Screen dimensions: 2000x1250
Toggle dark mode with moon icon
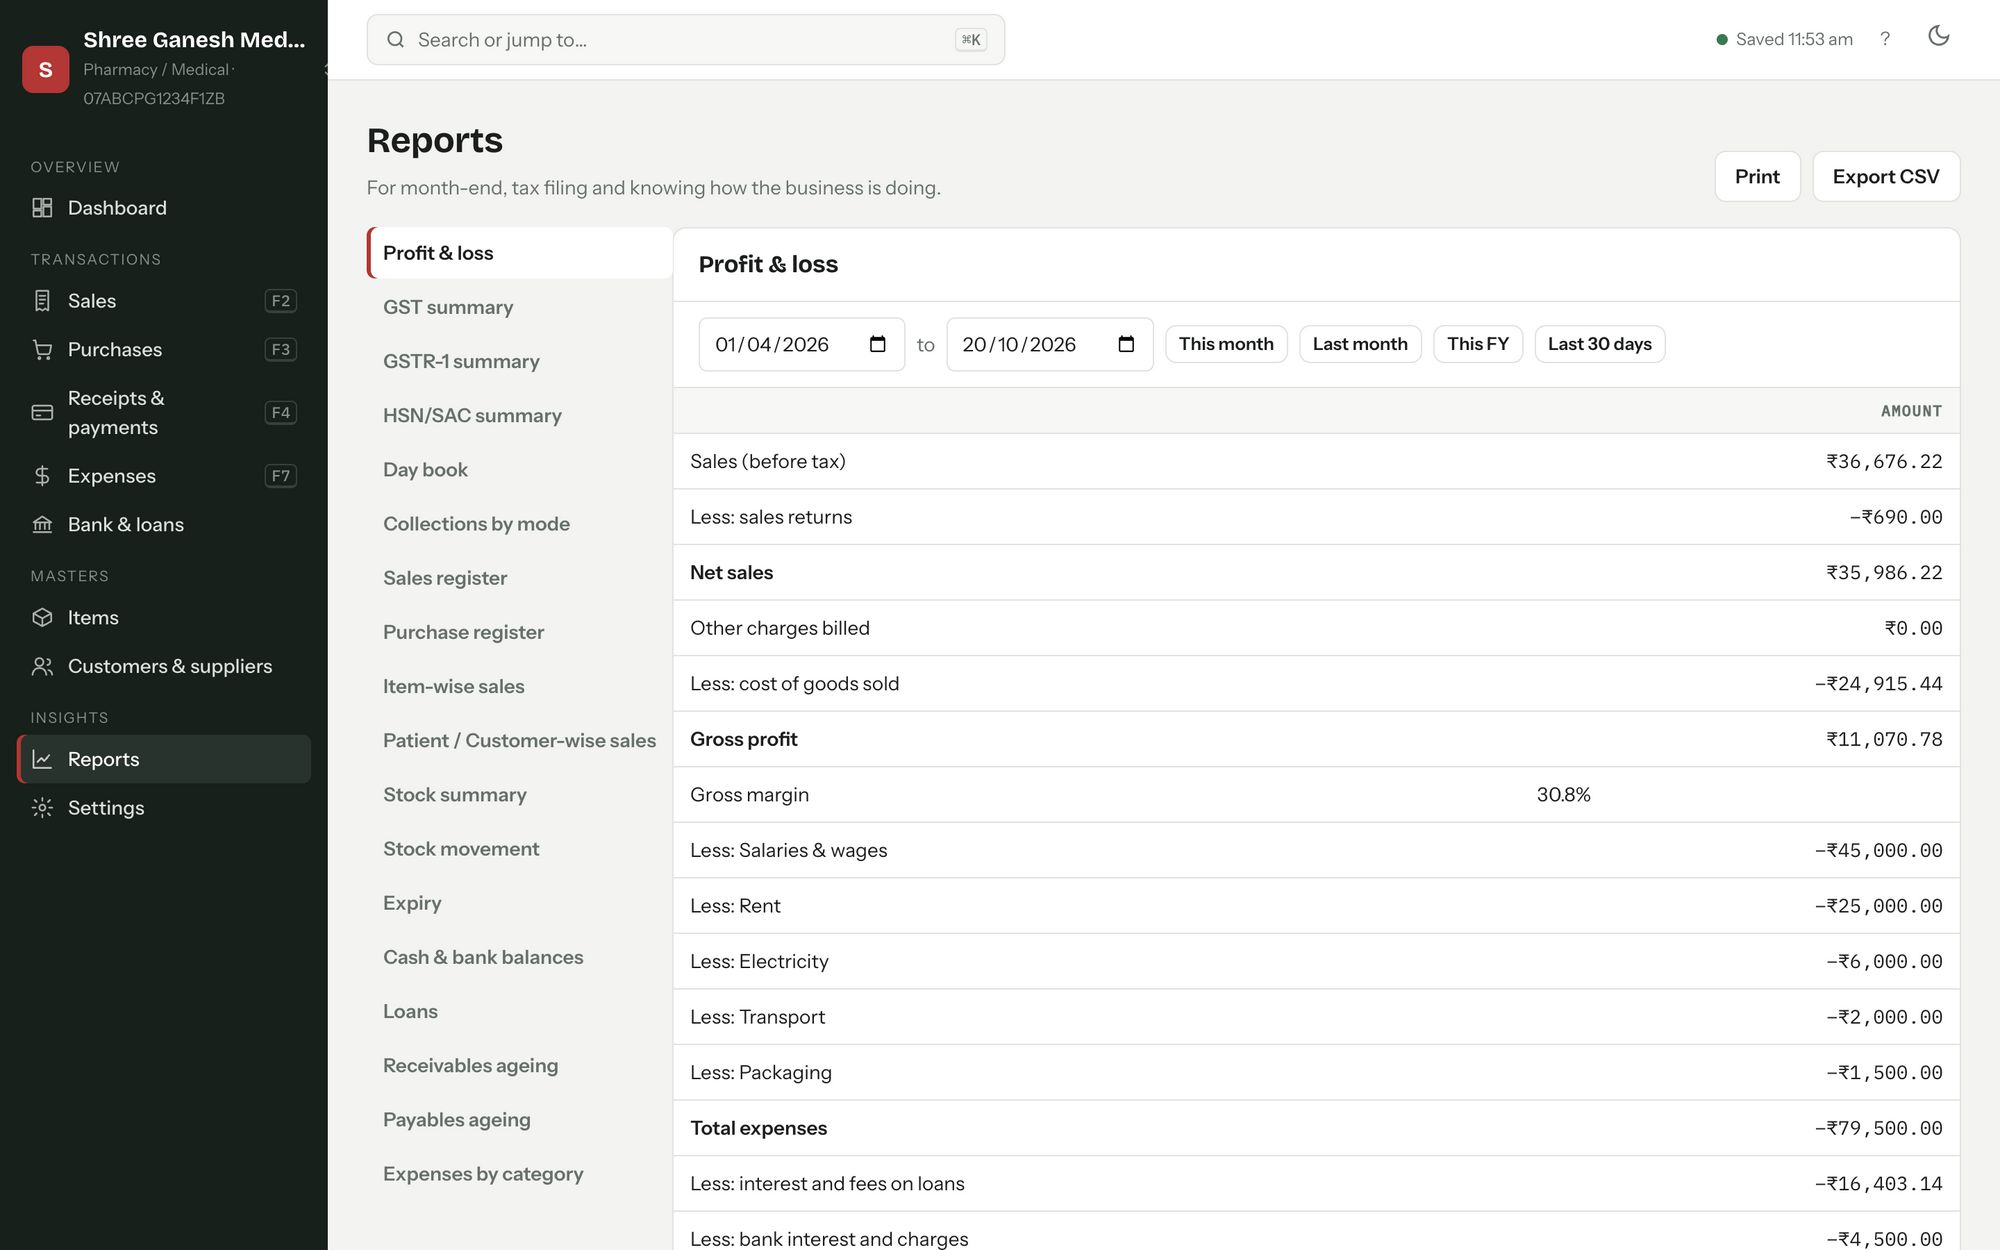coord(1939,36)
